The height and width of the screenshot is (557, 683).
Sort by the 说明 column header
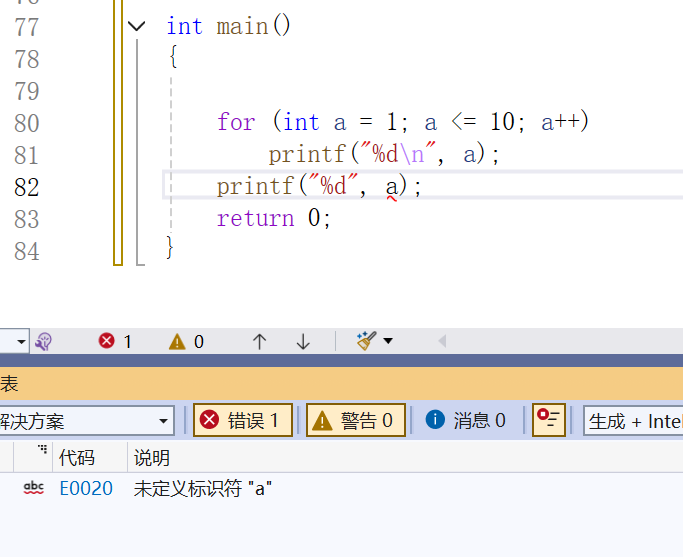pos(152,458)
